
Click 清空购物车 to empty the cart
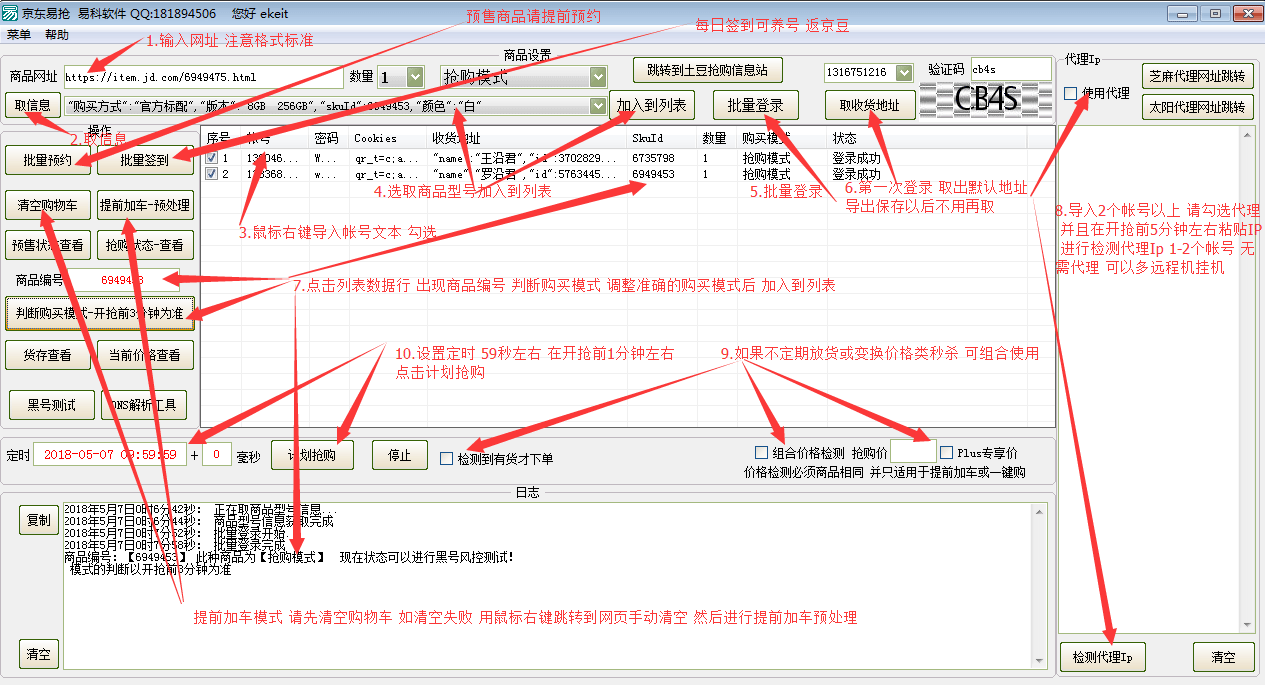tap(48, 205)
